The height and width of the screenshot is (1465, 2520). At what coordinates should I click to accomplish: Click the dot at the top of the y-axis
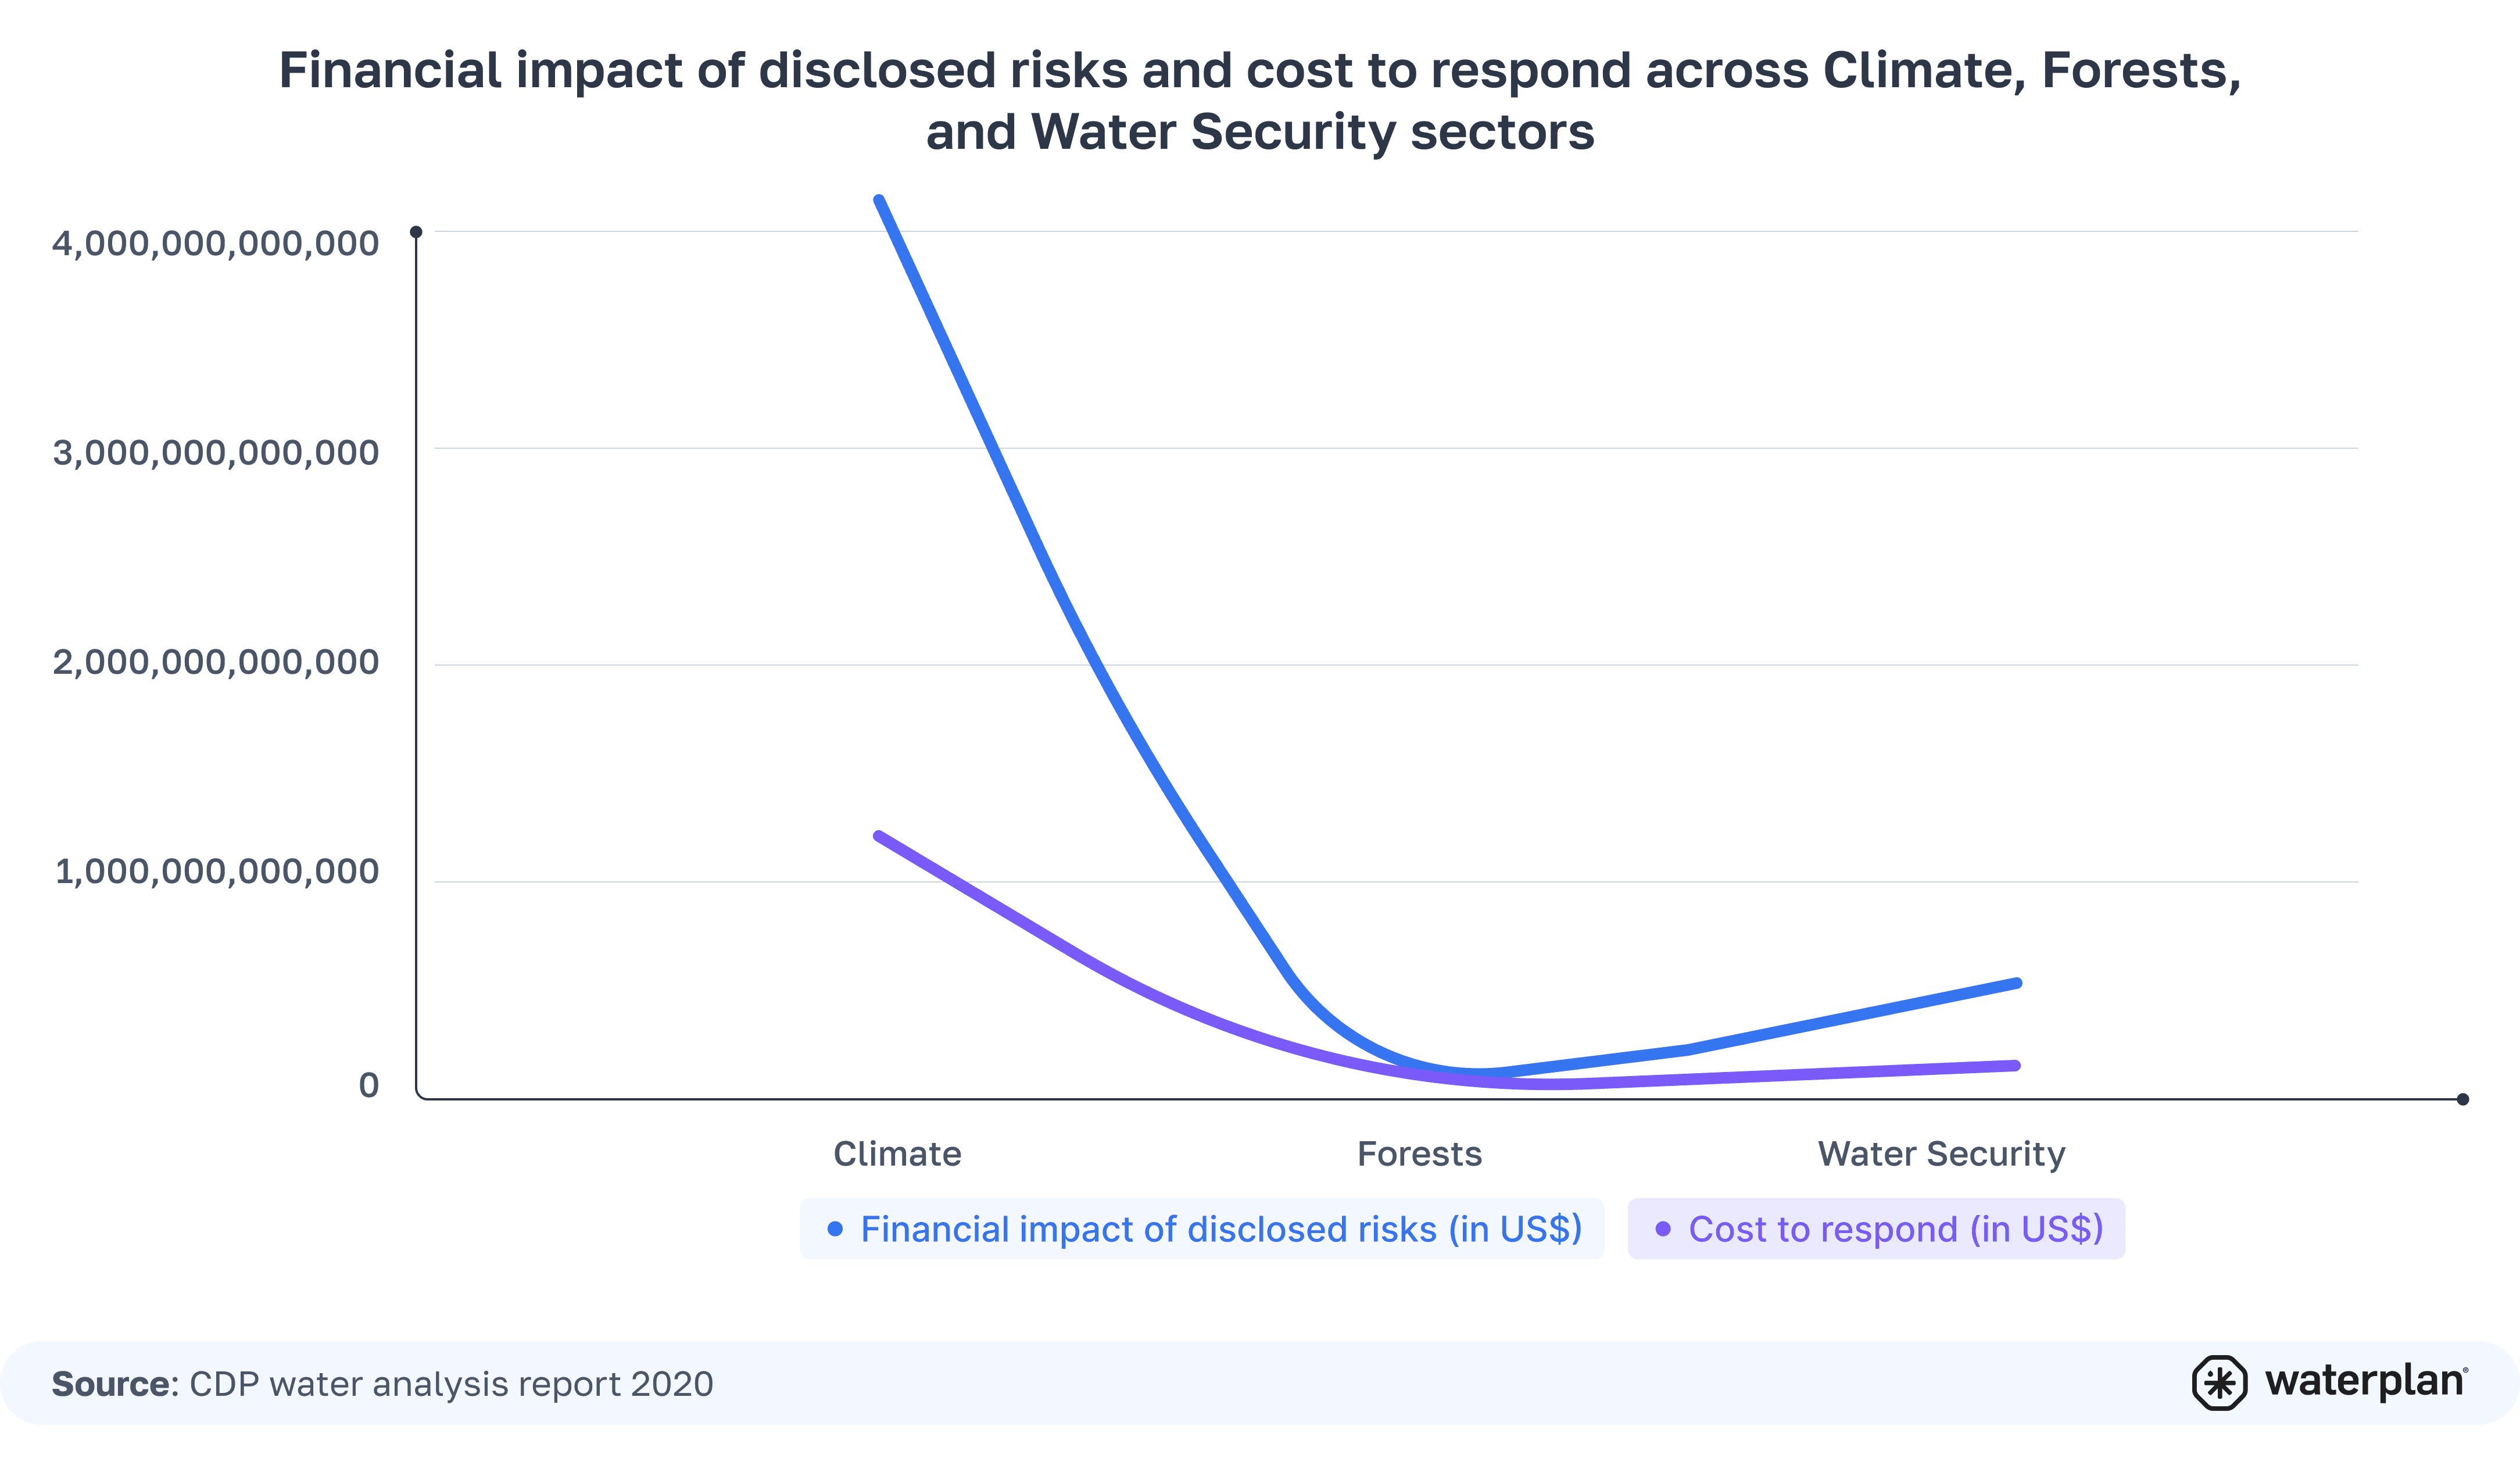tap(416, 232)
